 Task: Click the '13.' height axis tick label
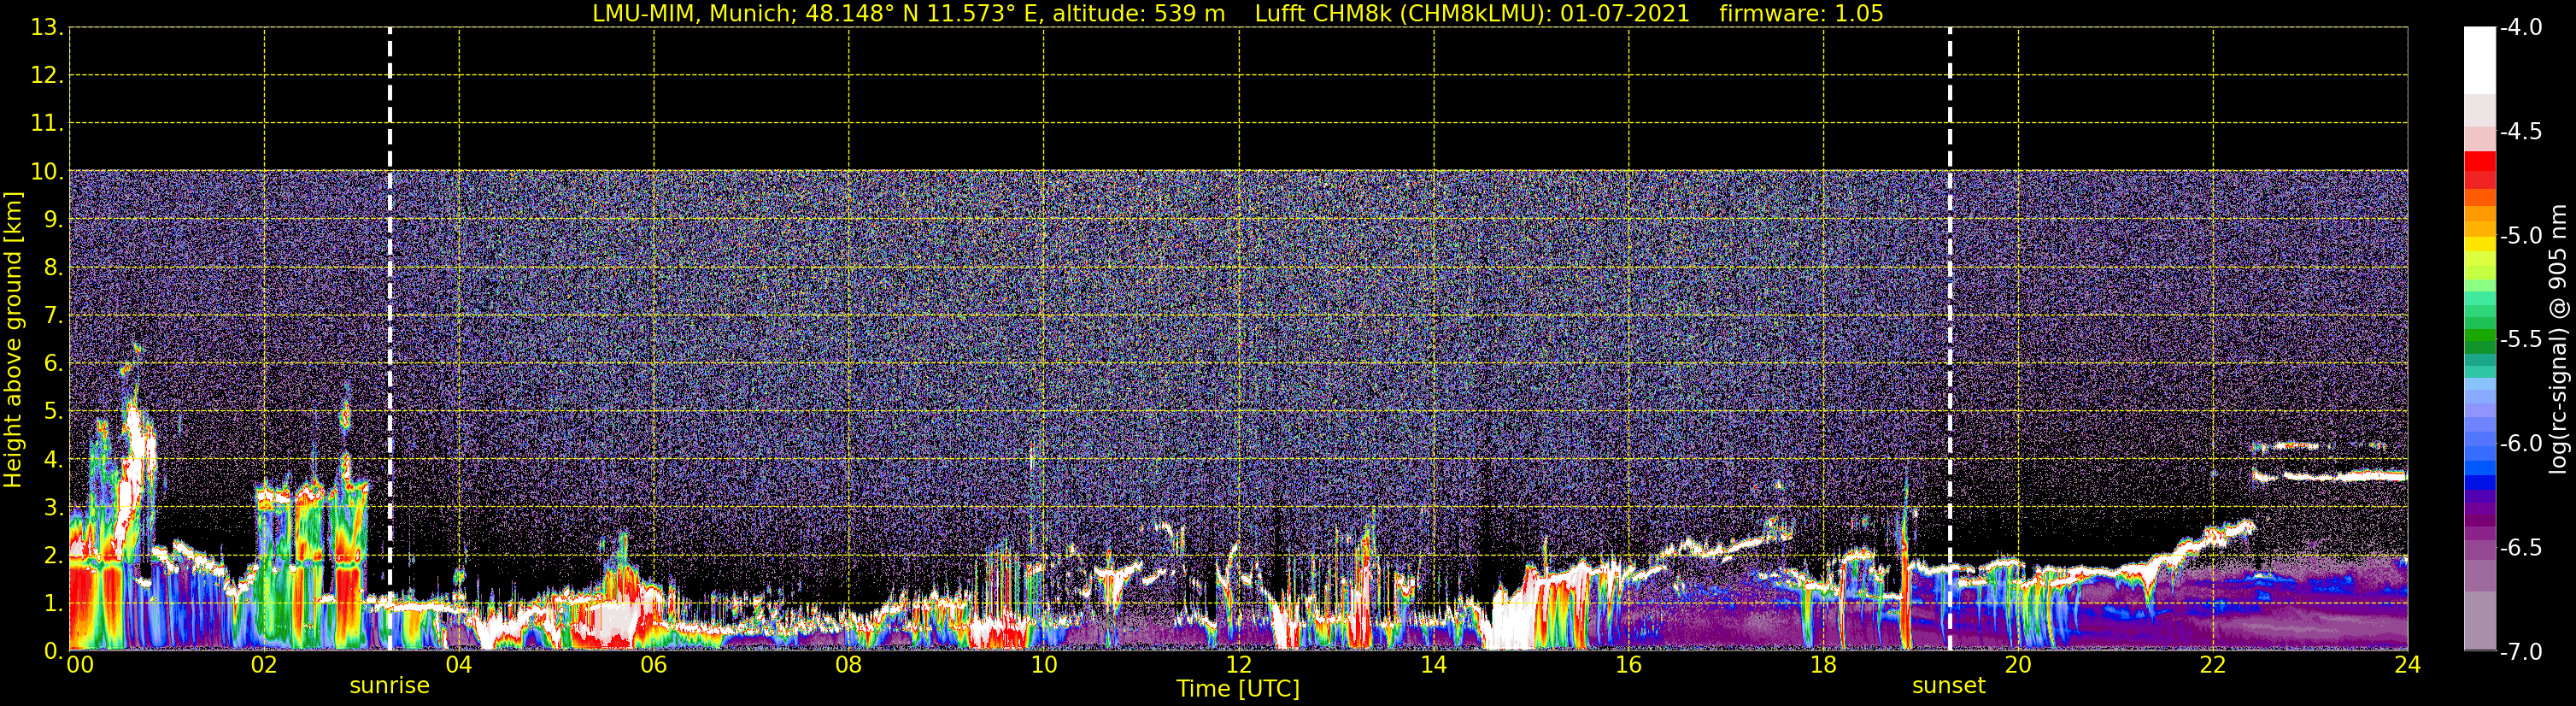(47, 28)
